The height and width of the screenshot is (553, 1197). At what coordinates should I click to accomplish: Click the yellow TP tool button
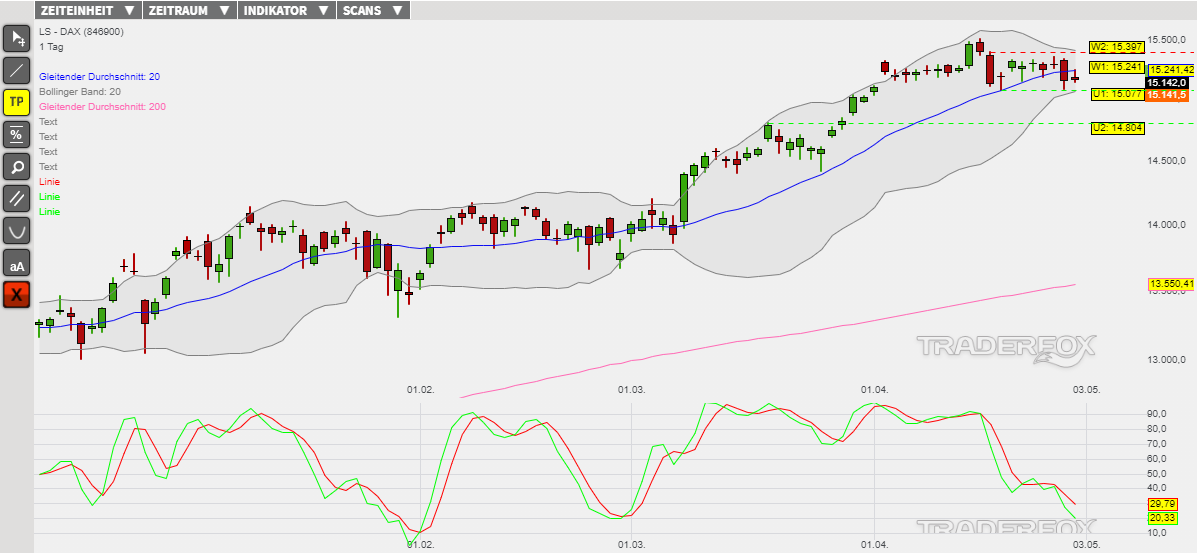click(17, 102)
